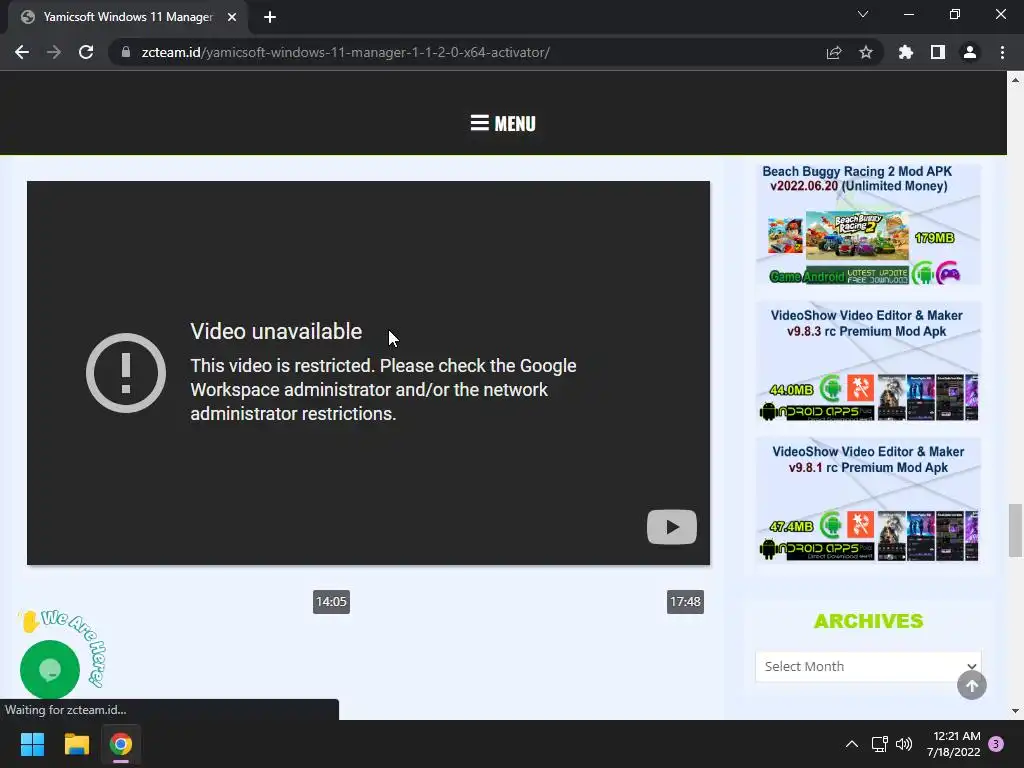Click the scrollbar down arrow
The width and height of the screenshot is (1024, 768).
[1015, 711]
